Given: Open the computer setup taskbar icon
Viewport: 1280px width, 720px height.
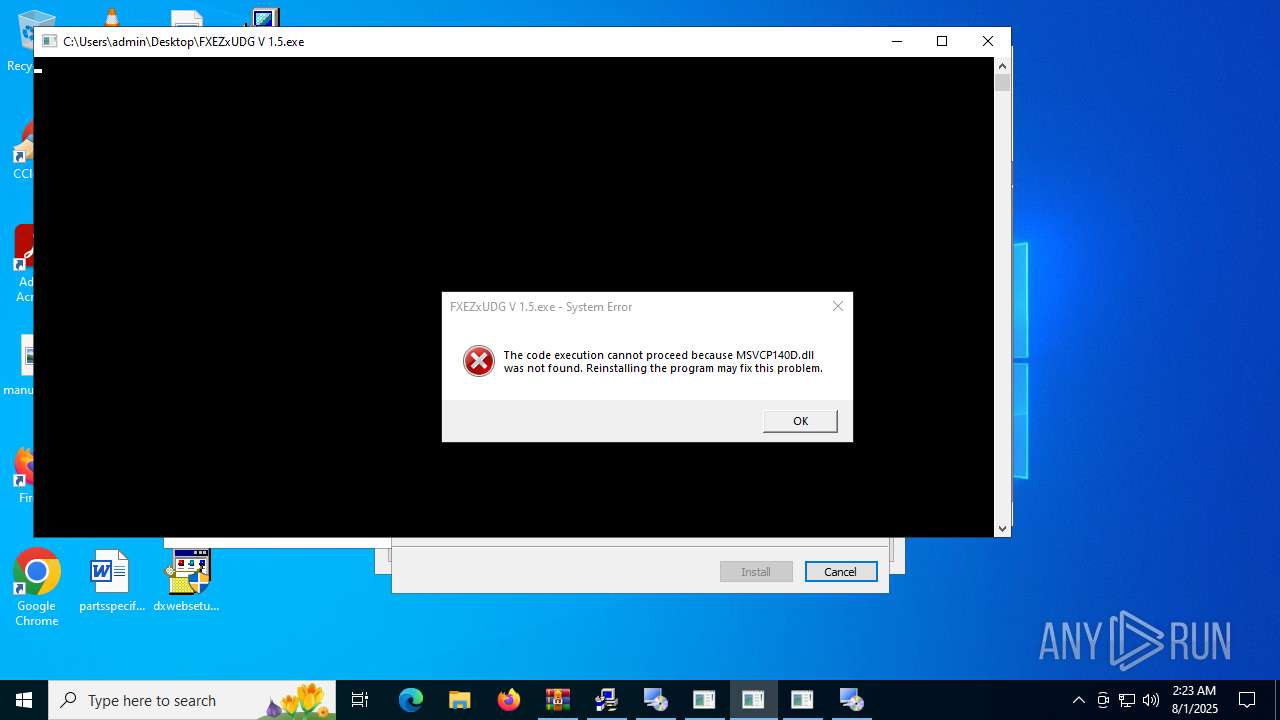Looking at the screenshot, I should pyautogui.click(x=607, y=700).
